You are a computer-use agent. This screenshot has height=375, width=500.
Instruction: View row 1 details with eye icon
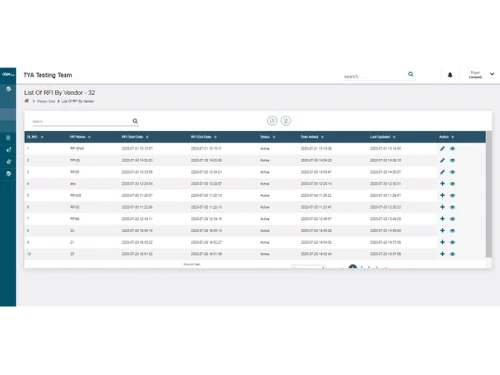point(452,149)
